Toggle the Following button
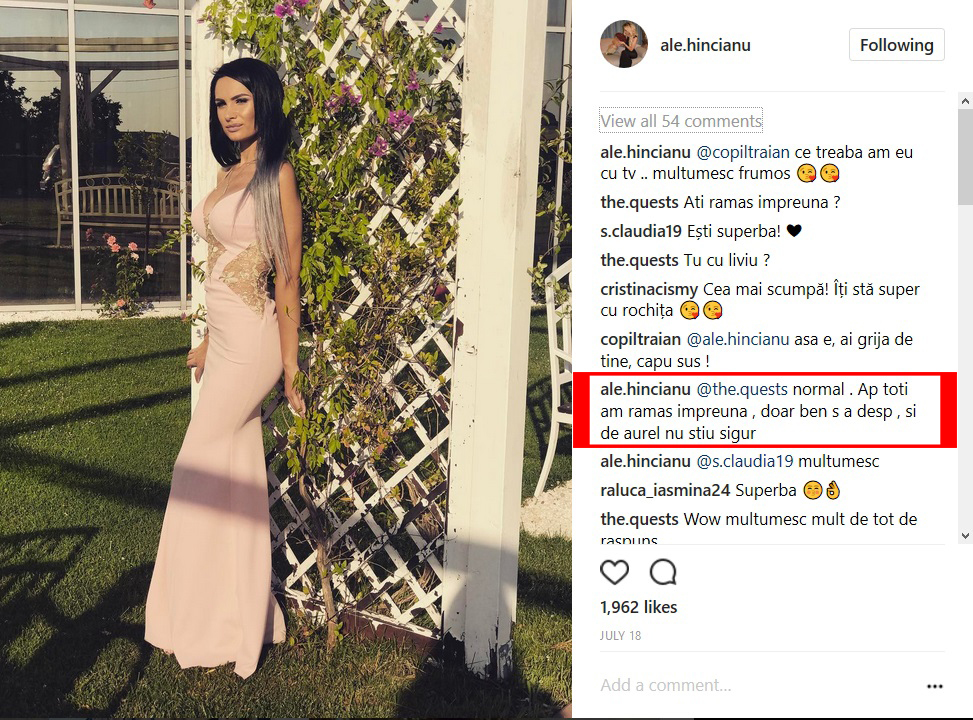Viewport: 973px width, 720px height. click(x=896, y=45)
